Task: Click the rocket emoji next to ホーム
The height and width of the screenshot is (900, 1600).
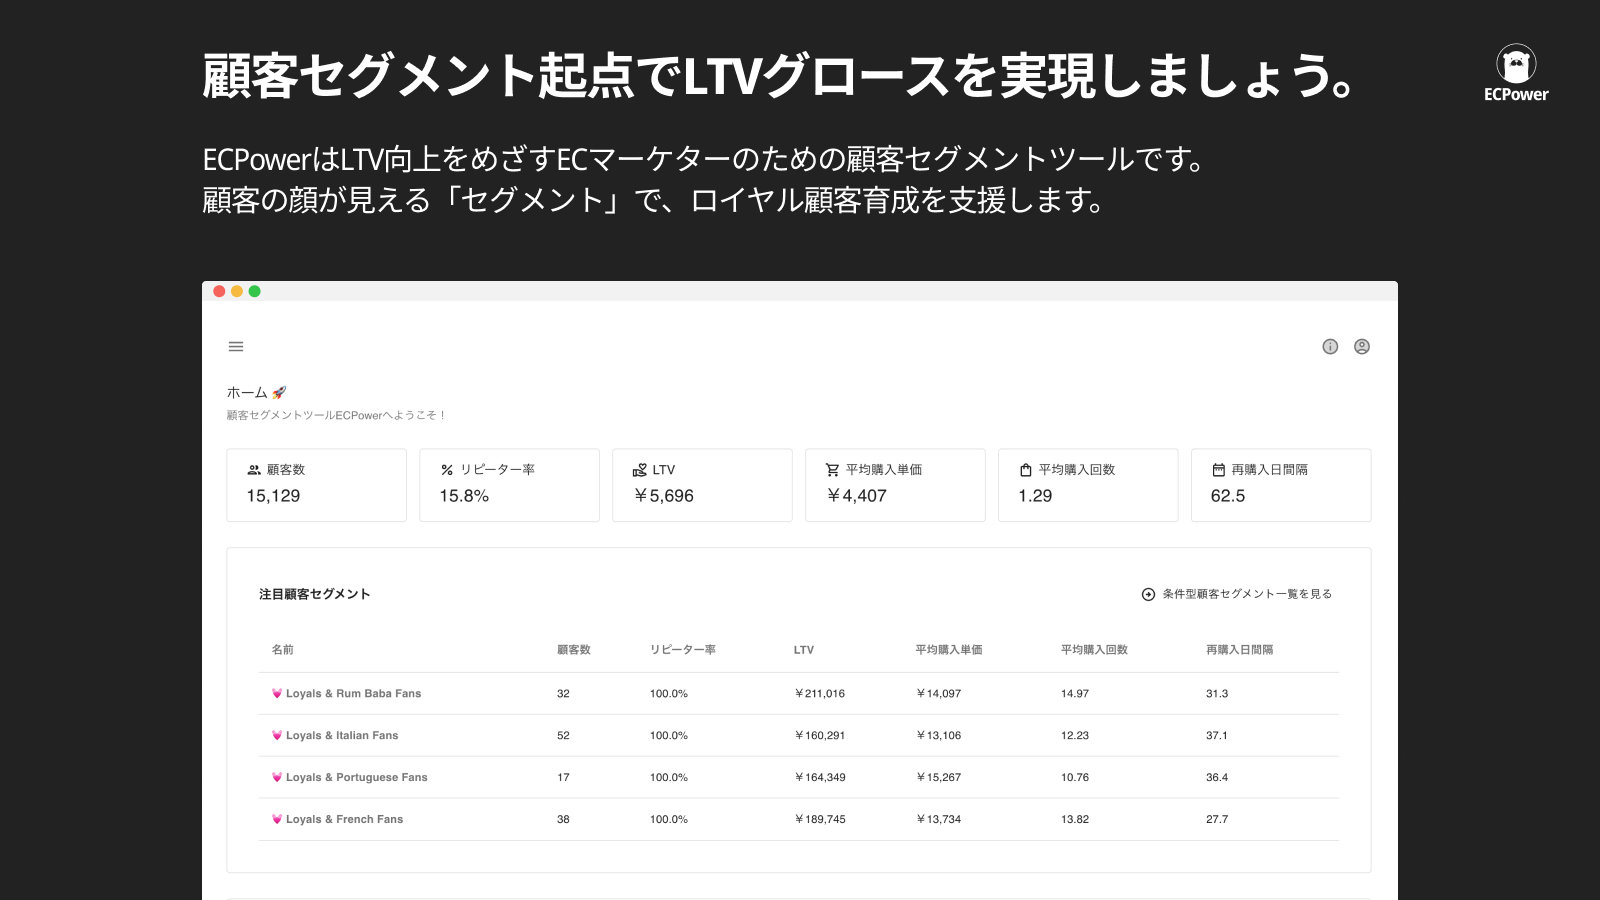Action: click(279, 393)
